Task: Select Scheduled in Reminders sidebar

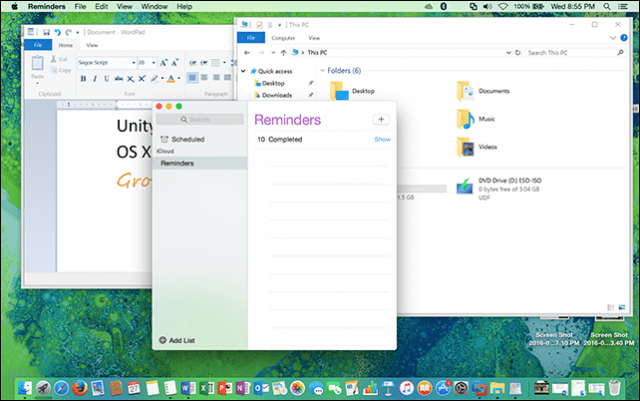Action: tap(182, 139)
